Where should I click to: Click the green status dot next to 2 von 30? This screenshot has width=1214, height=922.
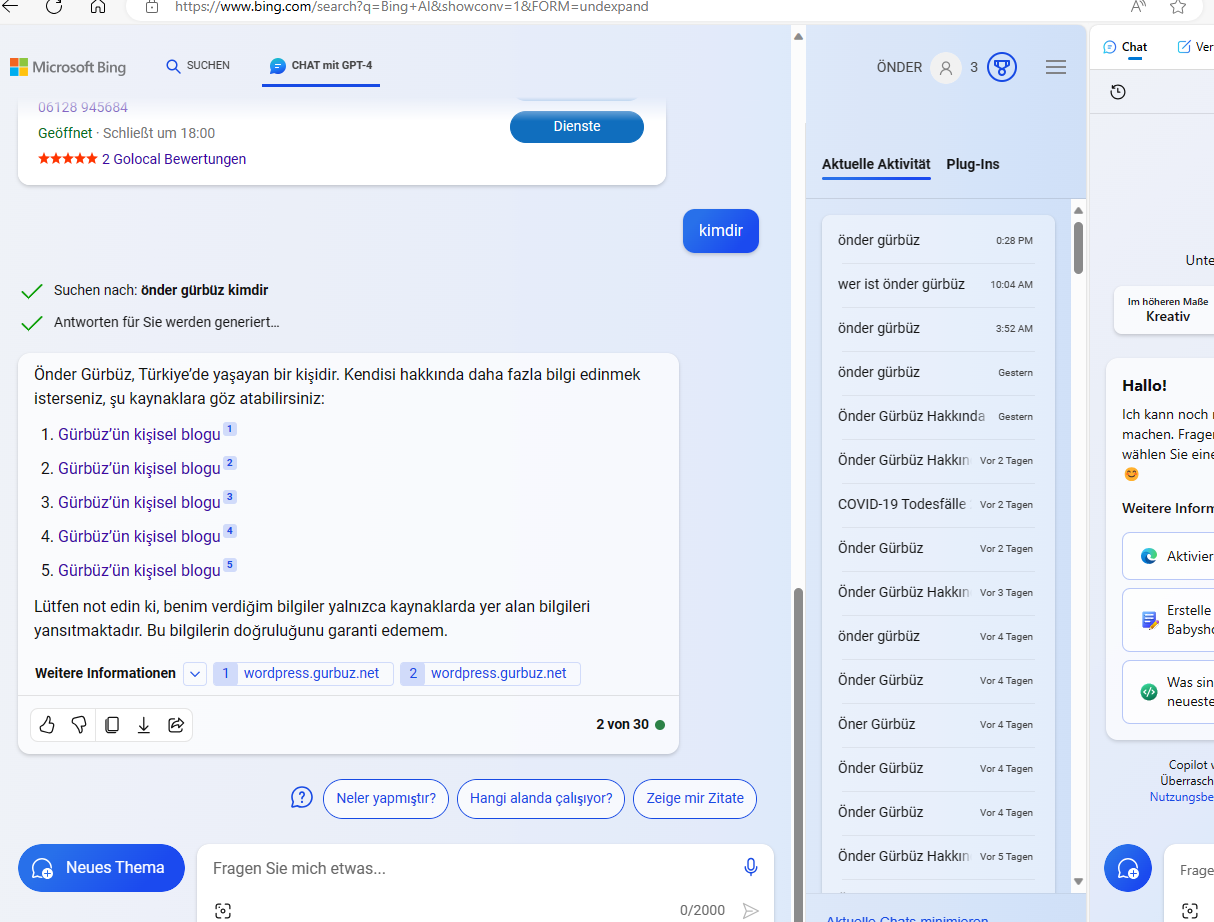coord(659,725)
